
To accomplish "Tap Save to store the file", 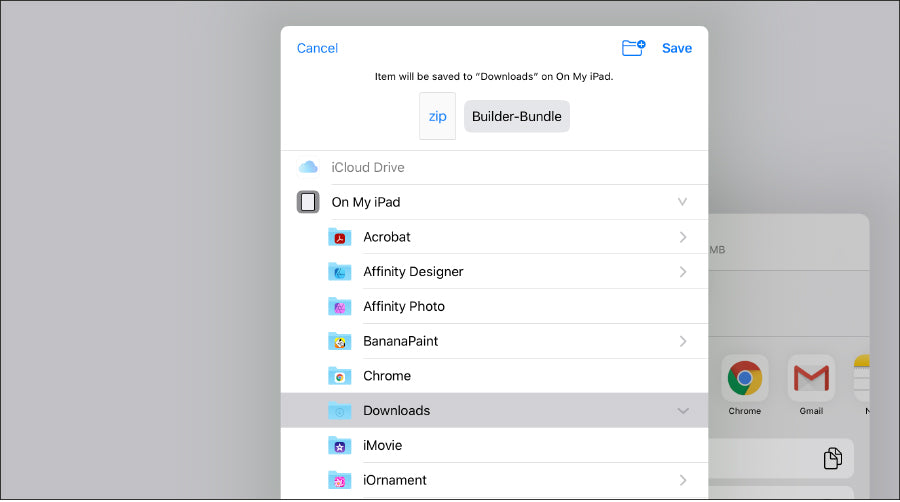I will tap(677, 48).
